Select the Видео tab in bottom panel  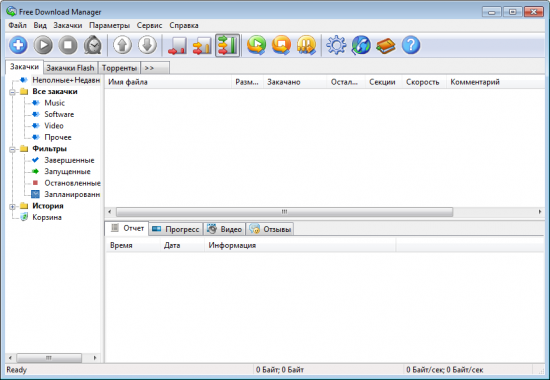(x=224, y=229)
